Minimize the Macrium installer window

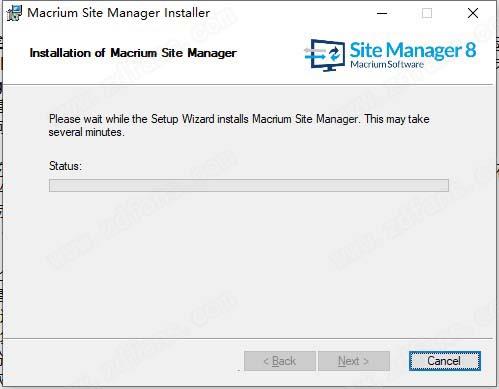(382, 13)
